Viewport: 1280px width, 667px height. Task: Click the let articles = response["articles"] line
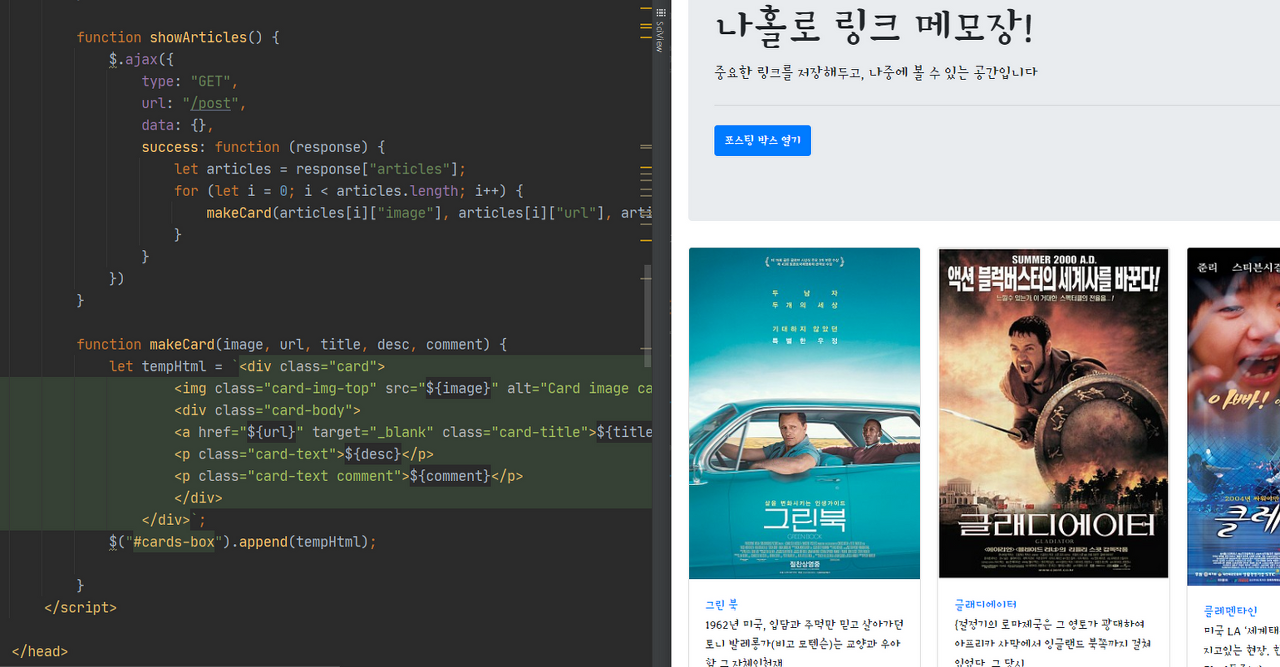320,168
